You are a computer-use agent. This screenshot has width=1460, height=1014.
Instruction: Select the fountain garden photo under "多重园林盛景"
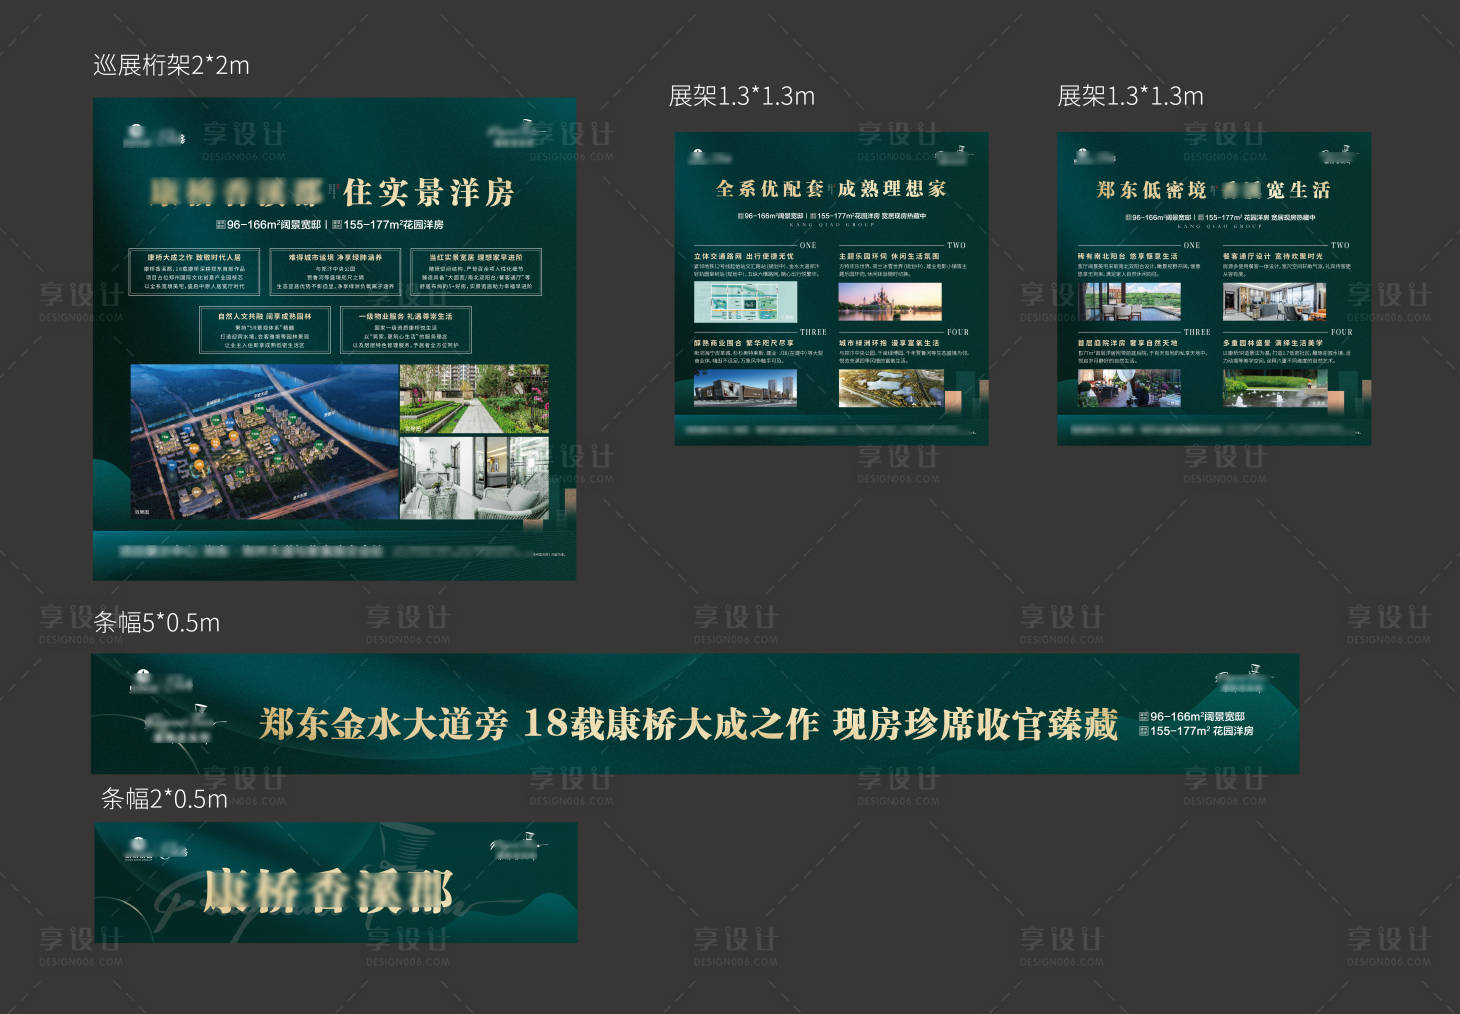click(x=1274, y=388)
